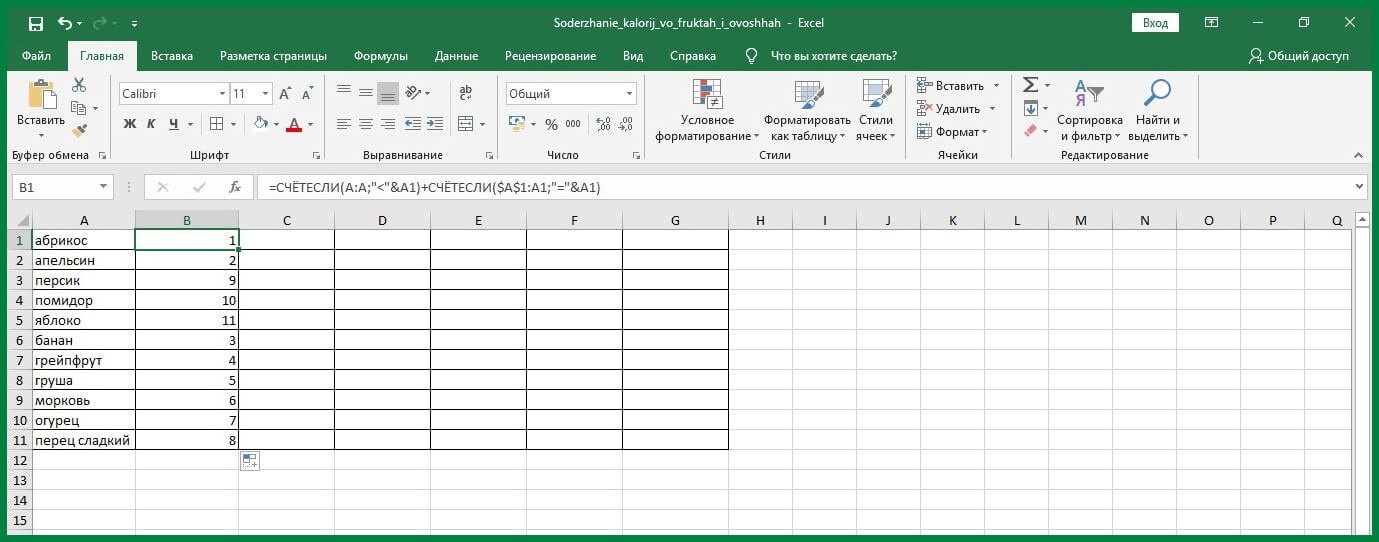Viewport: 1379px width, 542px height.
Task: Click the Orientation angled text icon
Action: pos(414,93)
